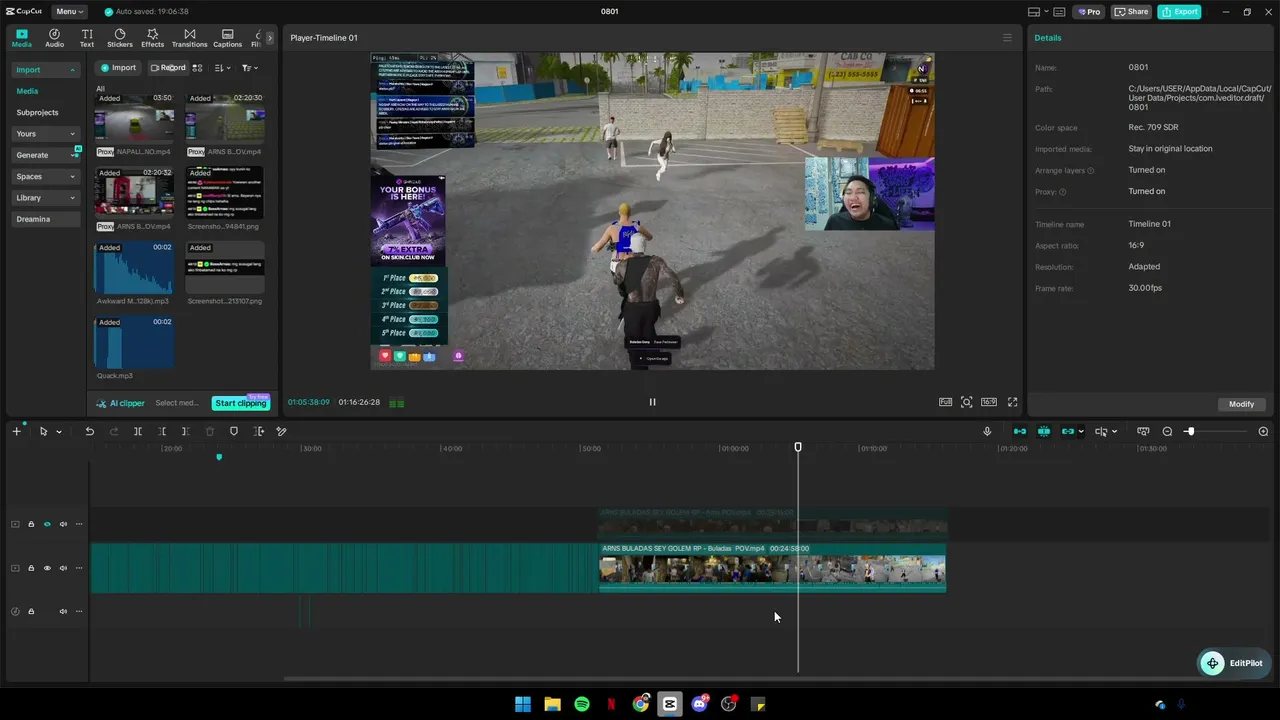
Task: Toggle clip linkage on the timeline
Action: point(1068,431)
